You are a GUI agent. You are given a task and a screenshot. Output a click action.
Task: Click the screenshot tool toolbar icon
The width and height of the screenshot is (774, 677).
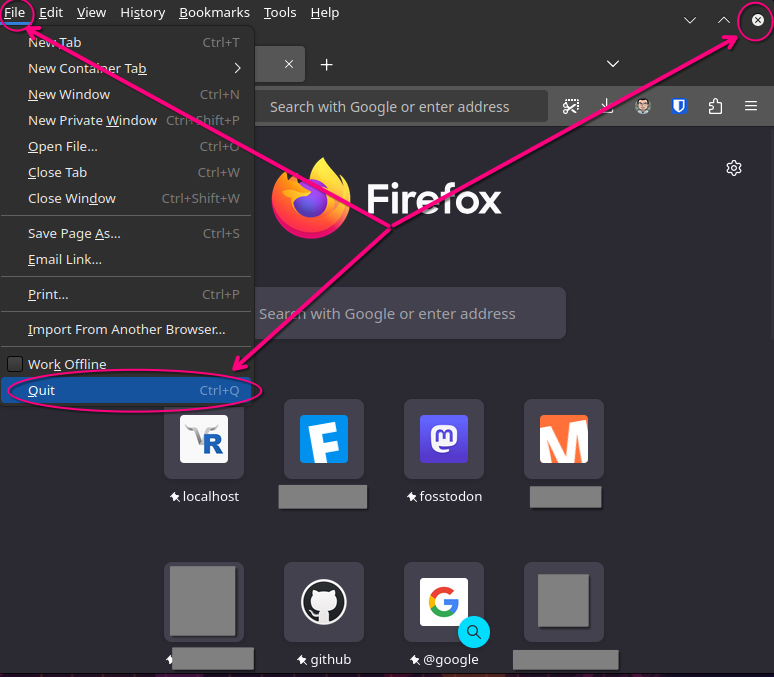pos(571,106)
